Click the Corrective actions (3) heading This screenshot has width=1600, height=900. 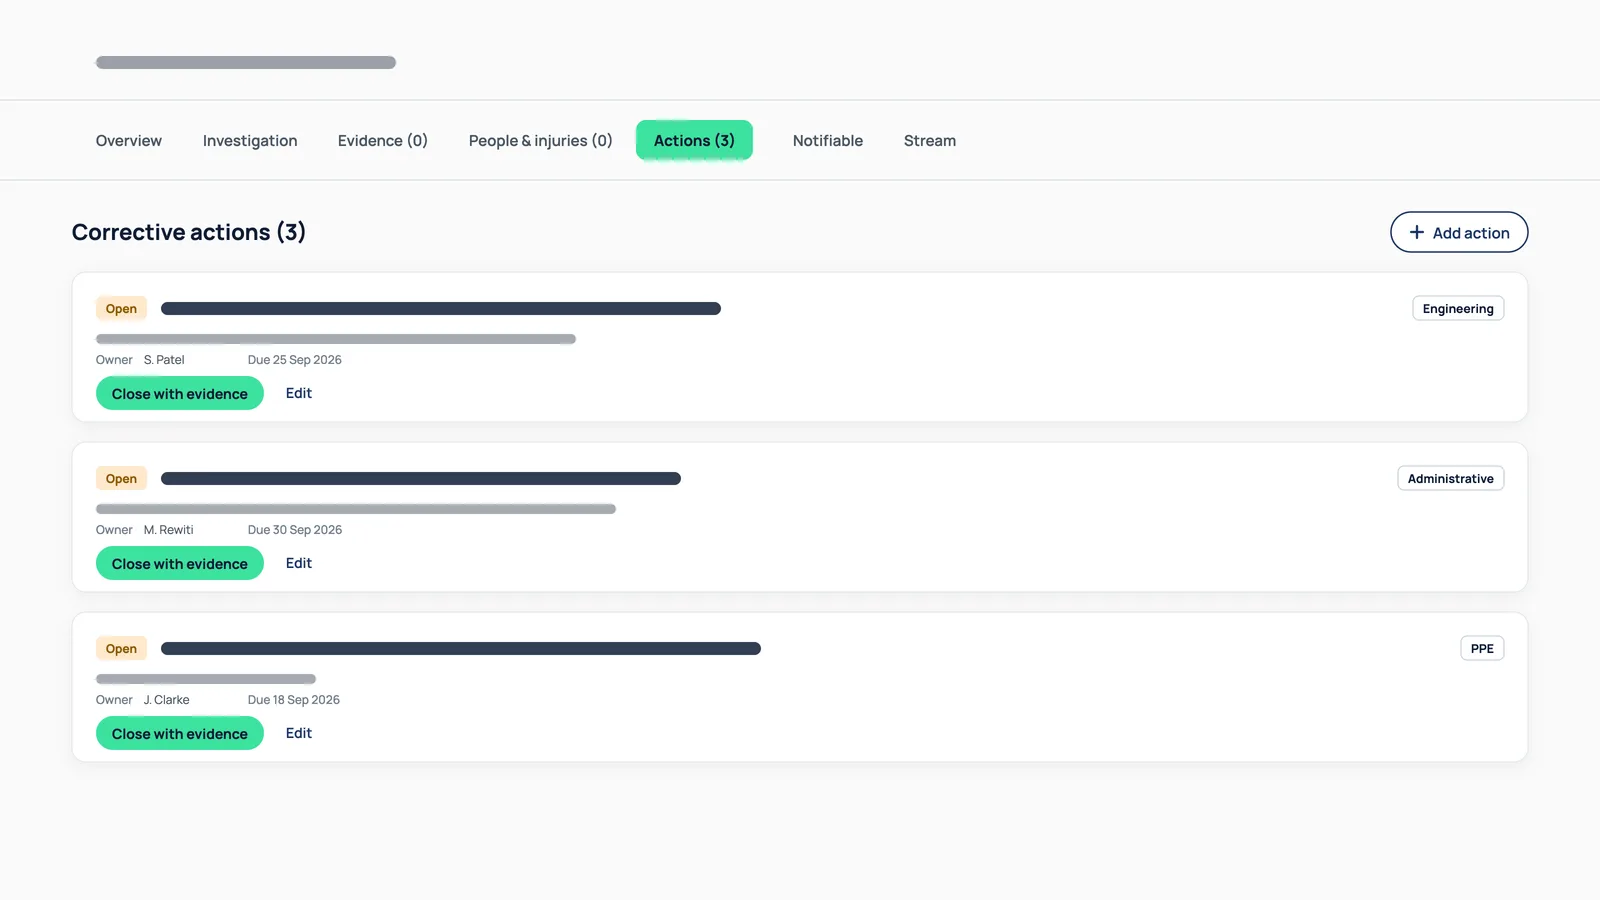pyautogui.click(x=189, y=232)
